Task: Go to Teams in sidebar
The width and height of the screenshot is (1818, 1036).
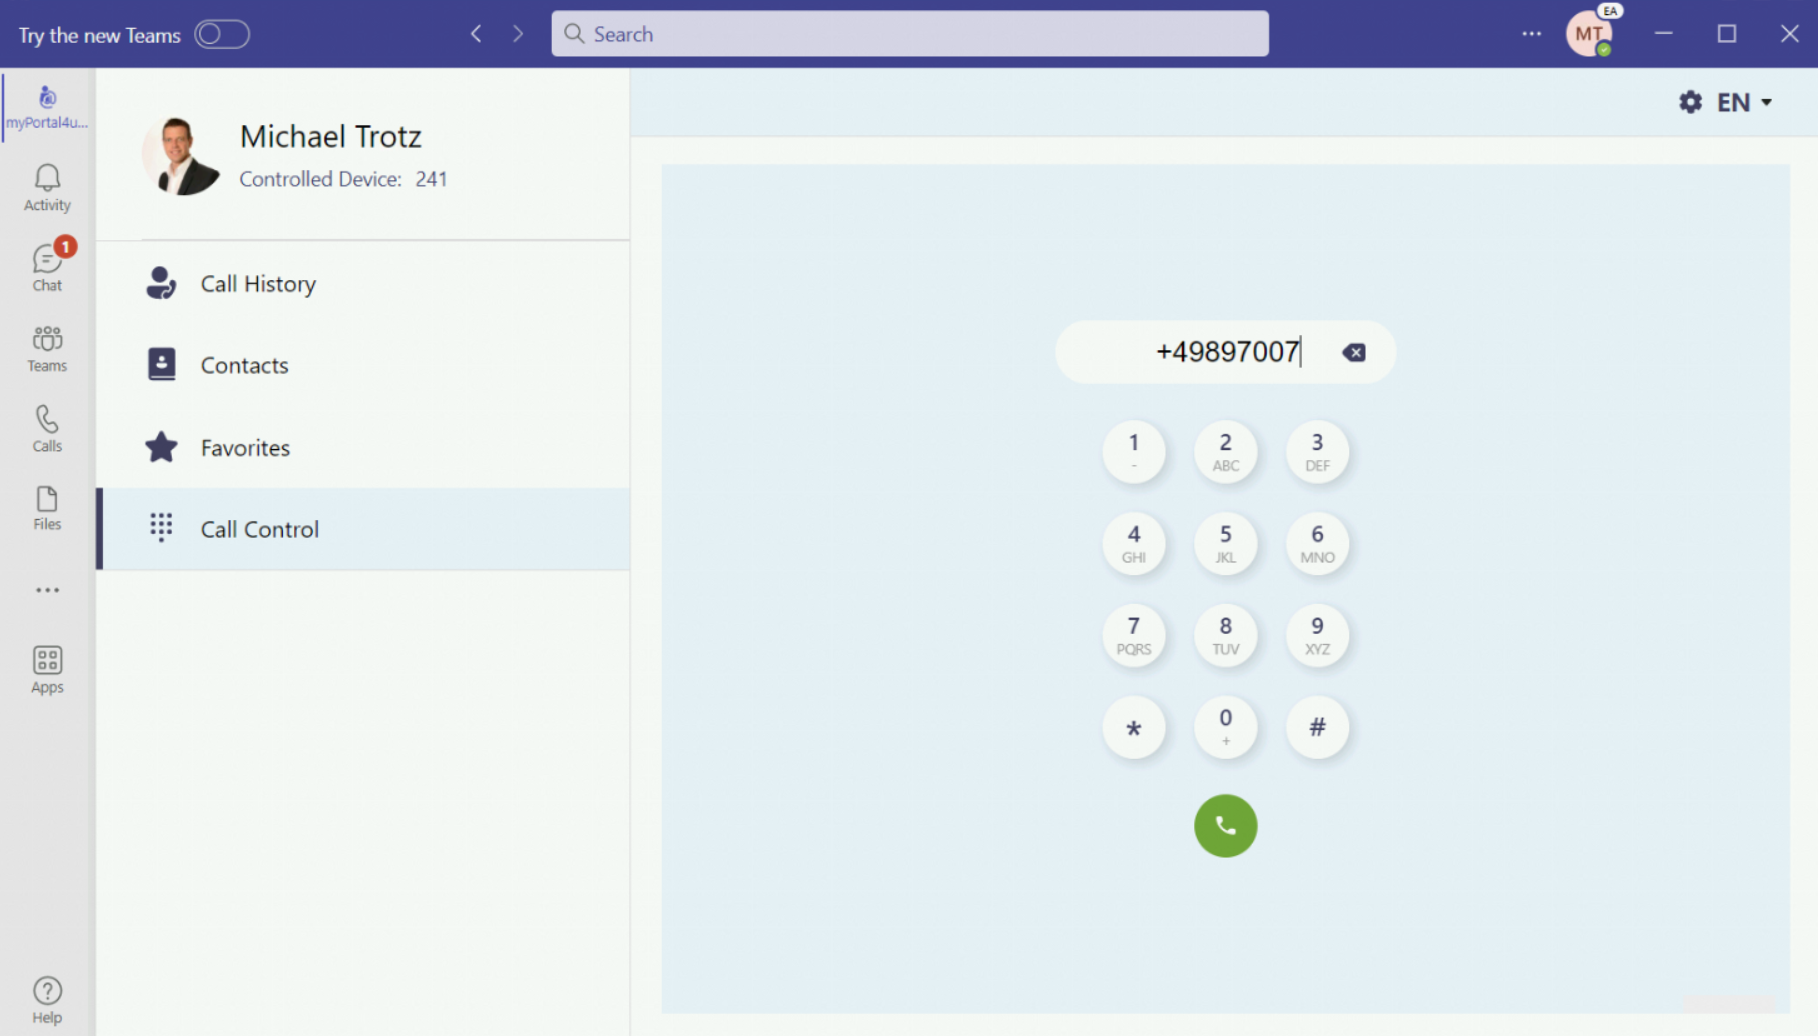Action: 47,348
